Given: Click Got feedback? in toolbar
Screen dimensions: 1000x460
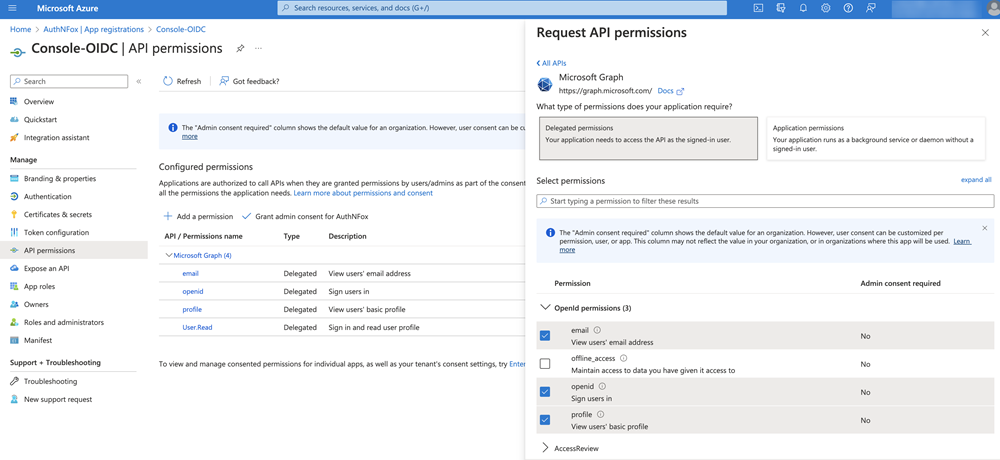Looking at the screenshot, I should pos(249,81).
